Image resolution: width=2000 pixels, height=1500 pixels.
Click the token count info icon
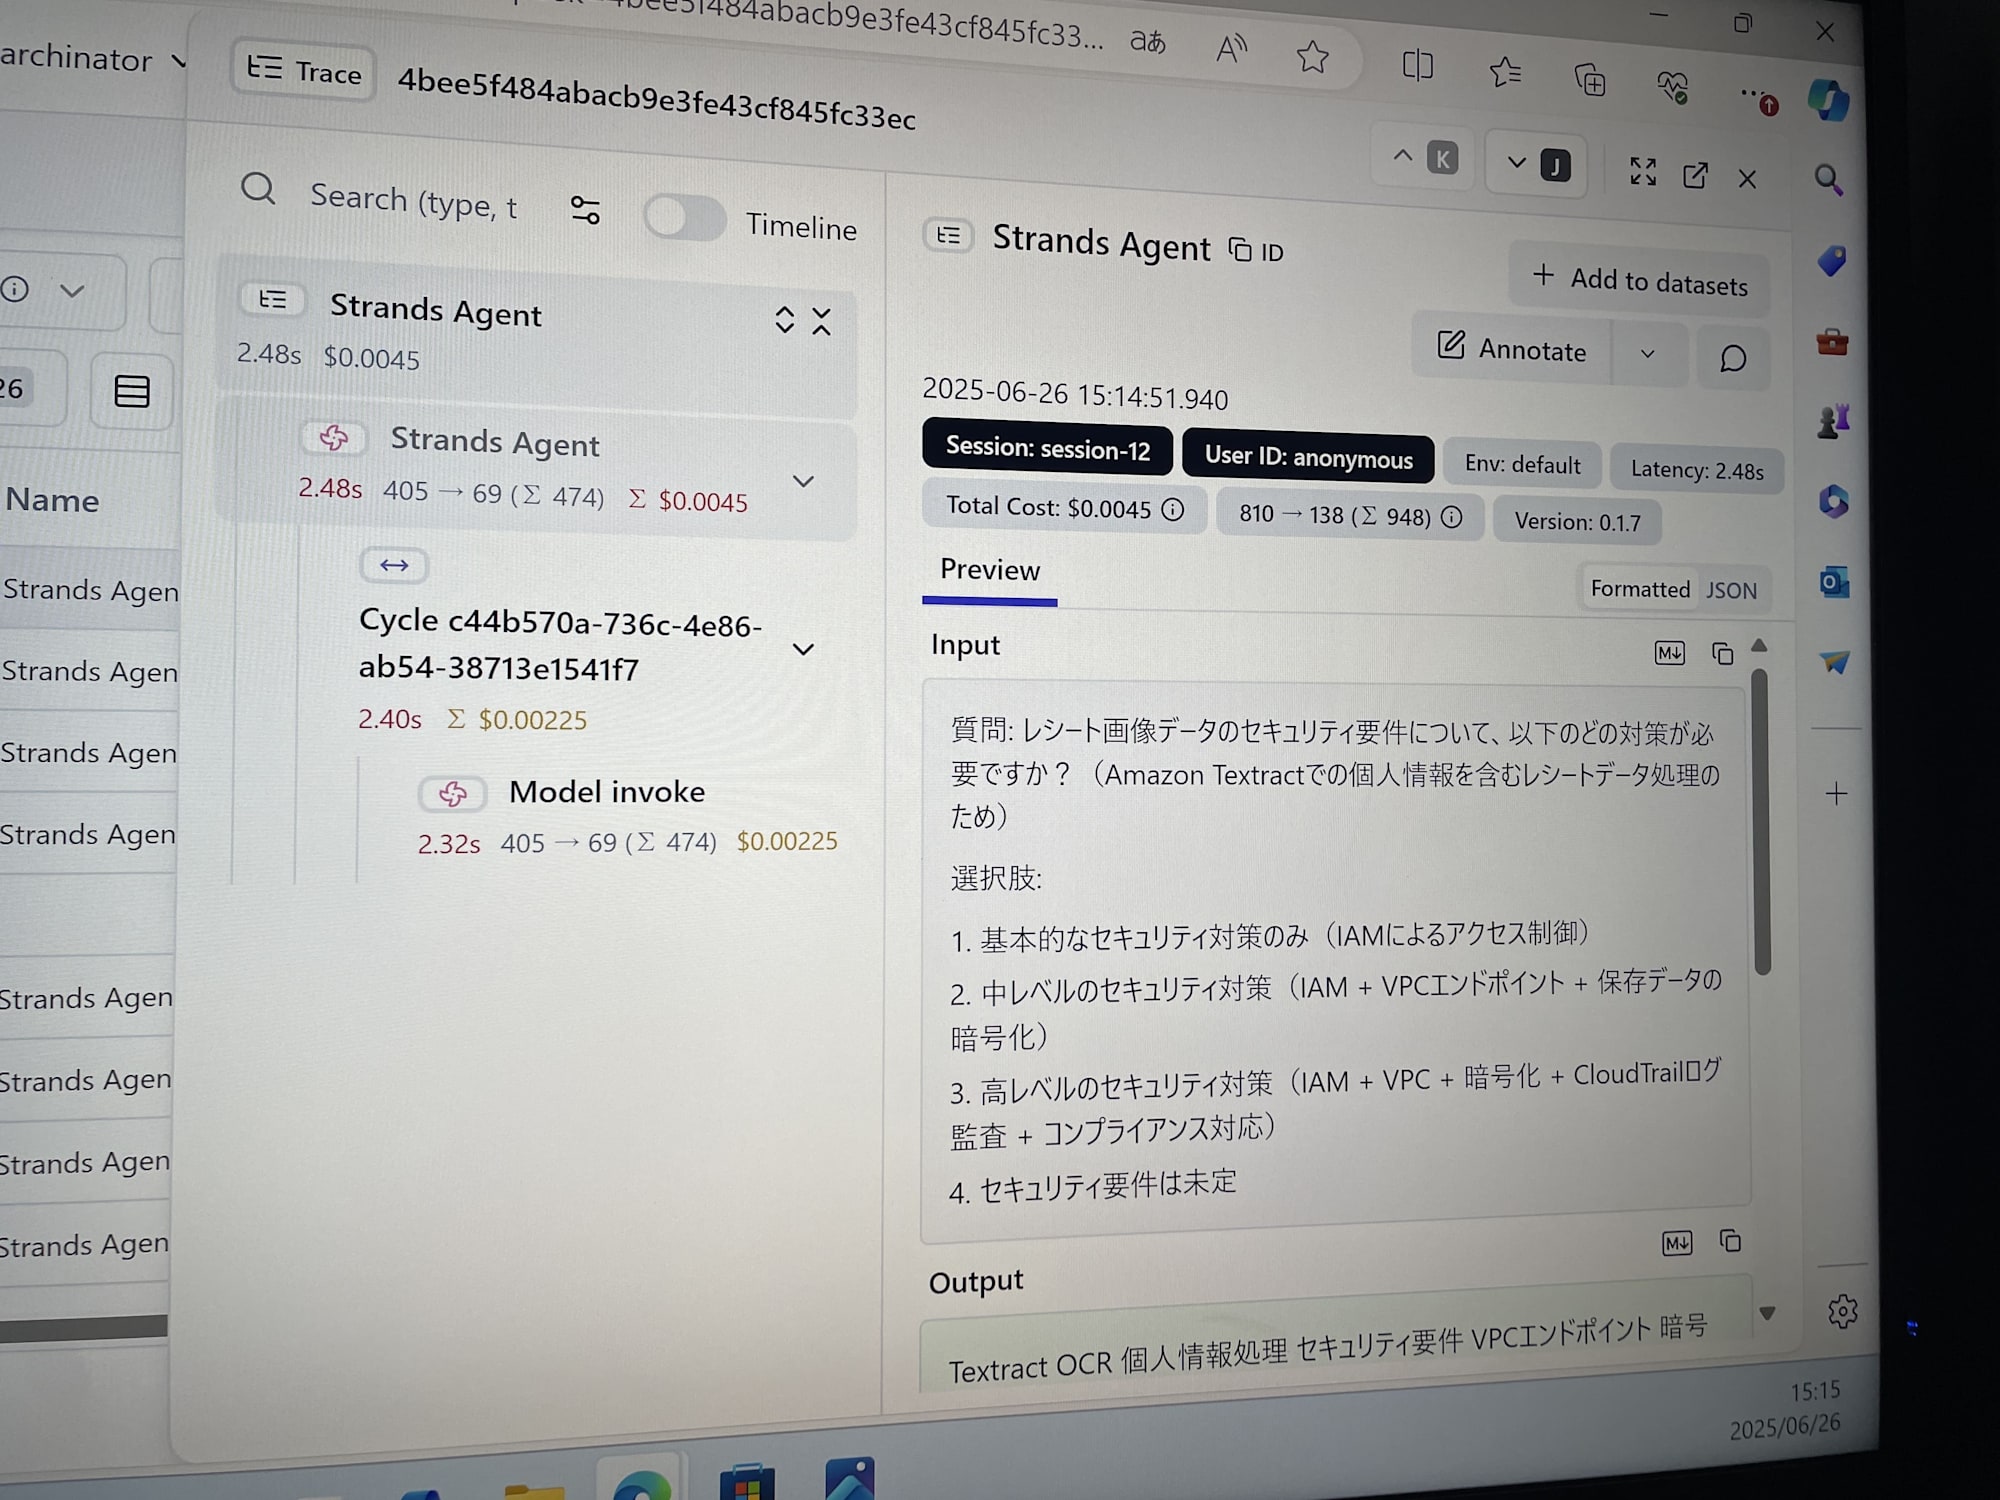click(1452, 517)
